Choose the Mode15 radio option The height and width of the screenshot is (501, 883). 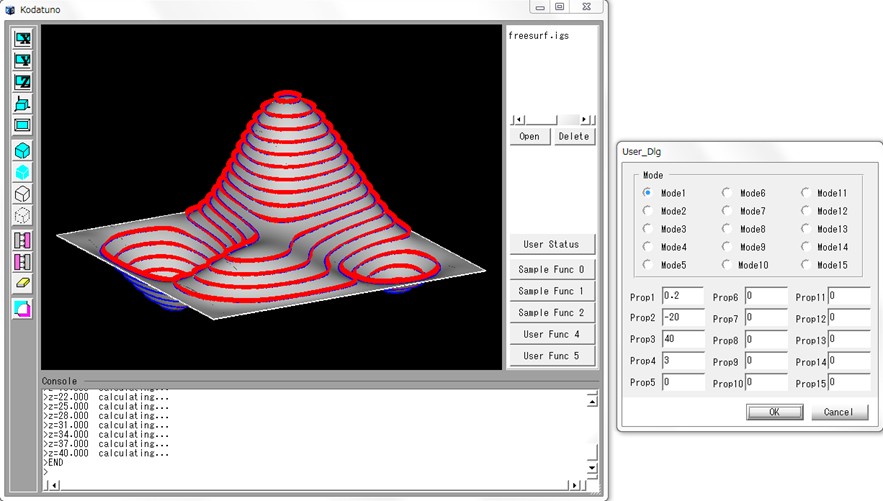click(805, 265)
